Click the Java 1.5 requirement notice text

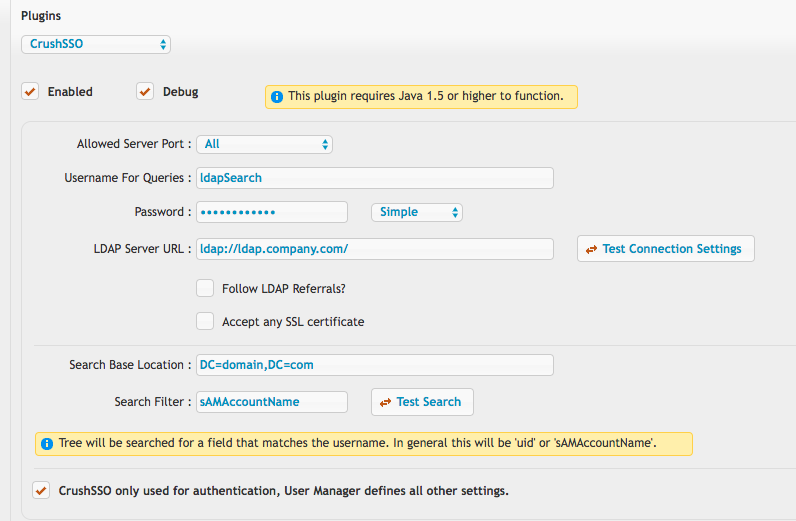coord(426,96)
